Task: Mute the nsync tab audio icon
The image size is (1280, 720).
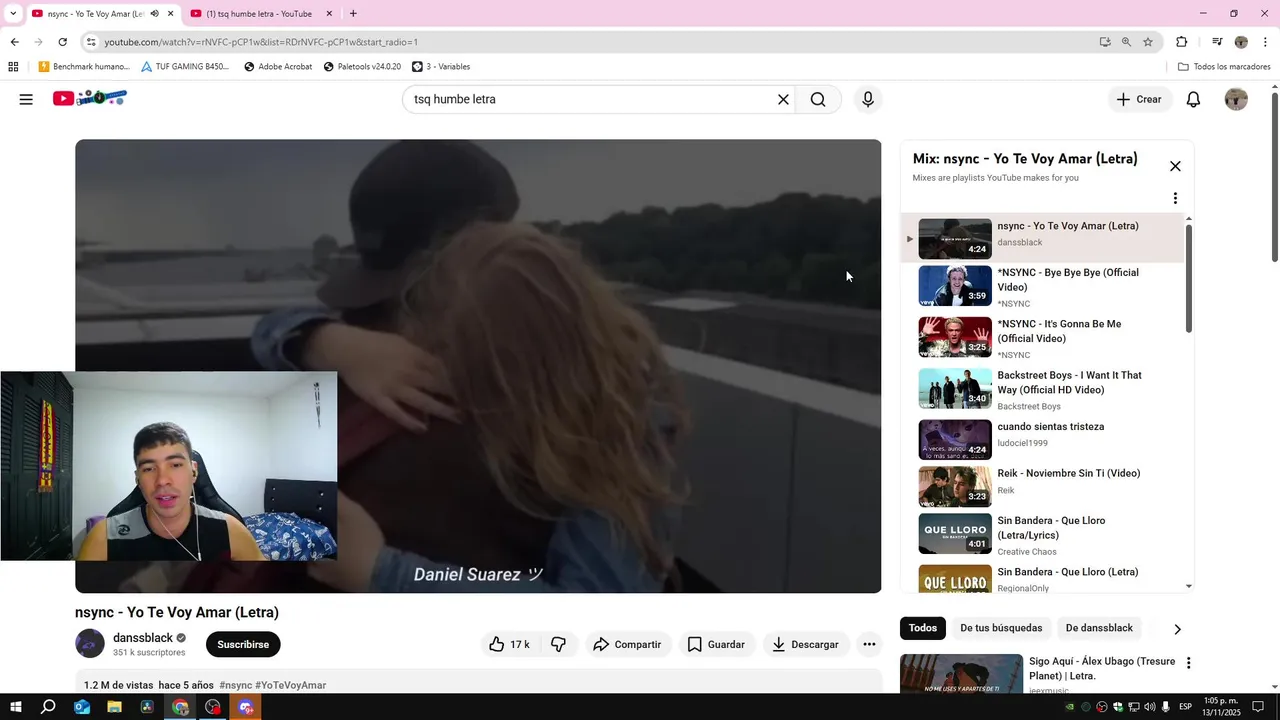Action: pos(154,13)
